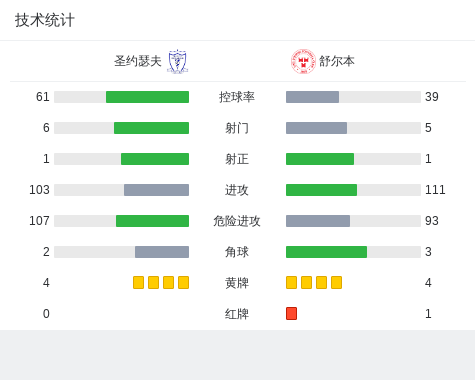Viewport: 475px width, 380px height.
Task: Click 圣约瑟夫's green possession bar at 61
Action: [x=147, y=97]
